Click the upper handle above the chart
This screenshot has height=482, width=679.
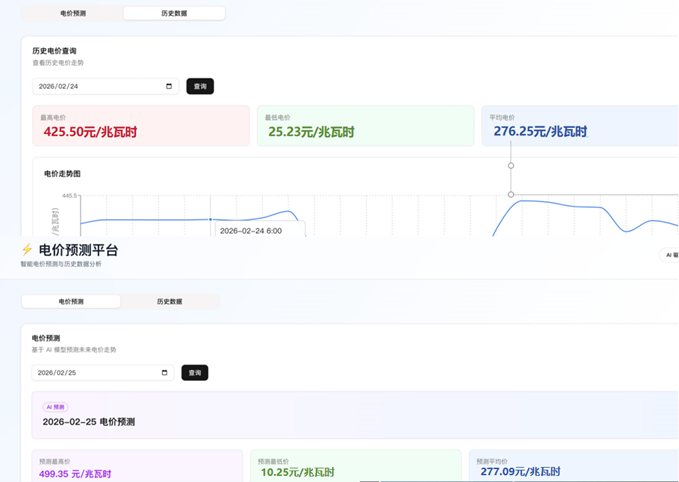(511, 165)
